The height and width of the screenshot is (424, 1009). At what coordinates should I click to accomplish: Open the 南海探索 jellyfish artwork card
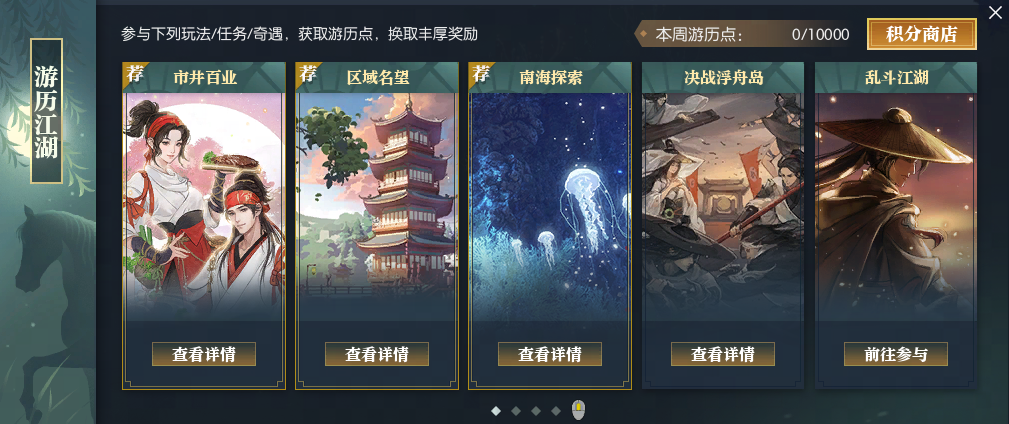coord(550,206)
